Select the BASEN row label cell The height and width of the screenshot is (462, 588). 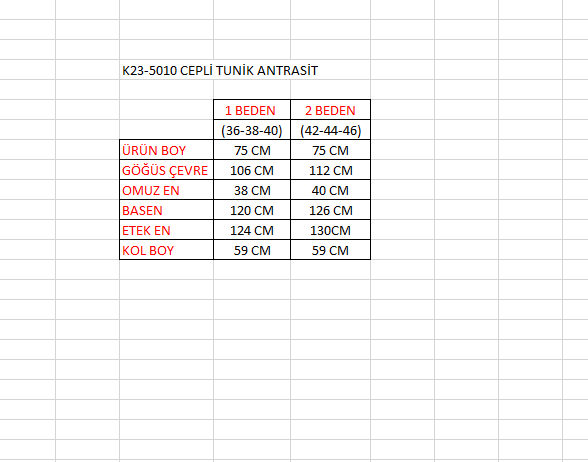[166, 210]
